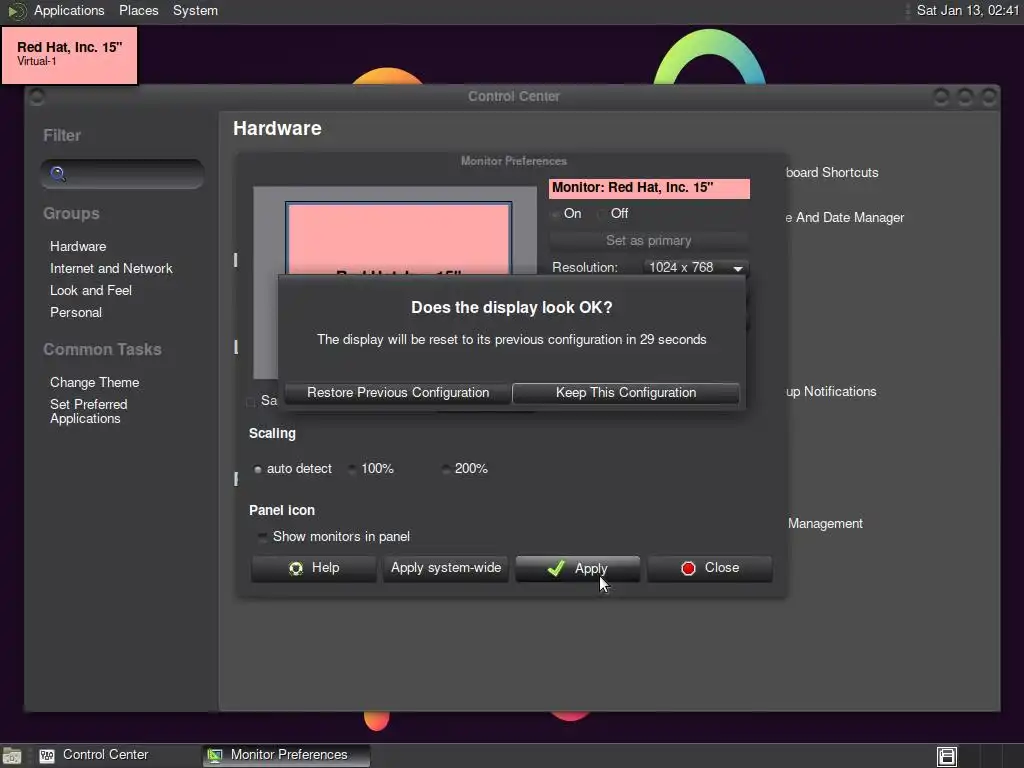
Task: Click the Red Hat, Inc. 15" monitor label overlay
Action: (x=70, y=55)
